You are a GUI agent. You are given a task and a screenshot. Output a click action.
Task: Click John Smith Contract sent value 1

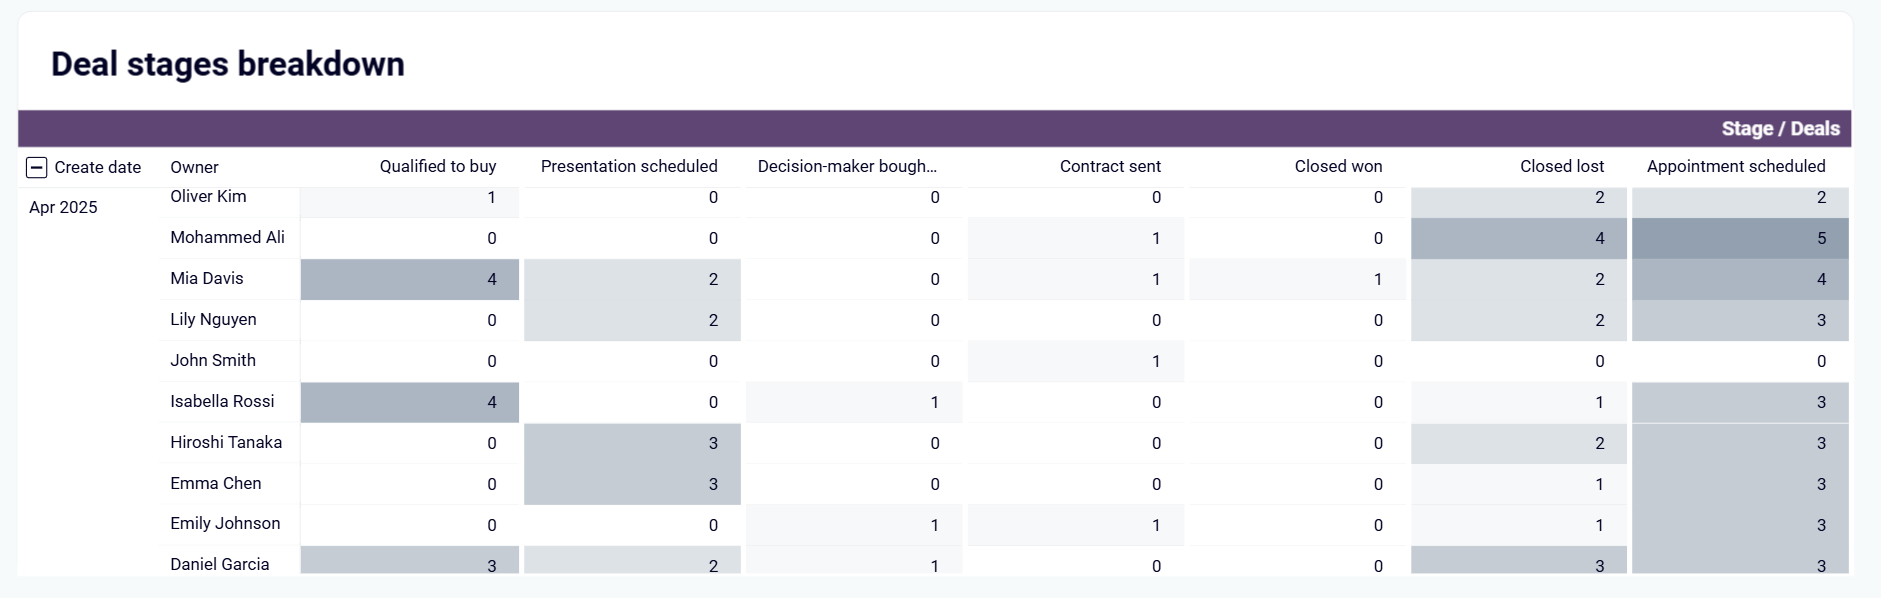(1076, 361)
